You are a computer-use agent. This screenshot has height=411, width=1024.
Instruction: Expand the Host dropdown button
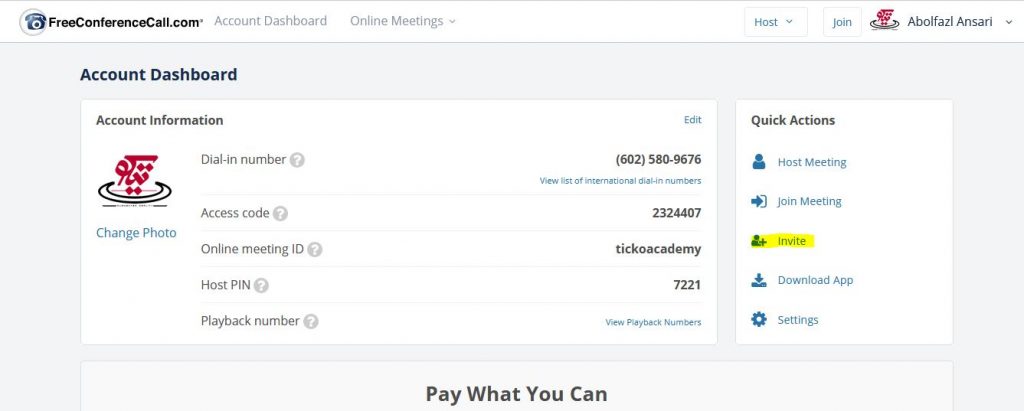[776, 22]
